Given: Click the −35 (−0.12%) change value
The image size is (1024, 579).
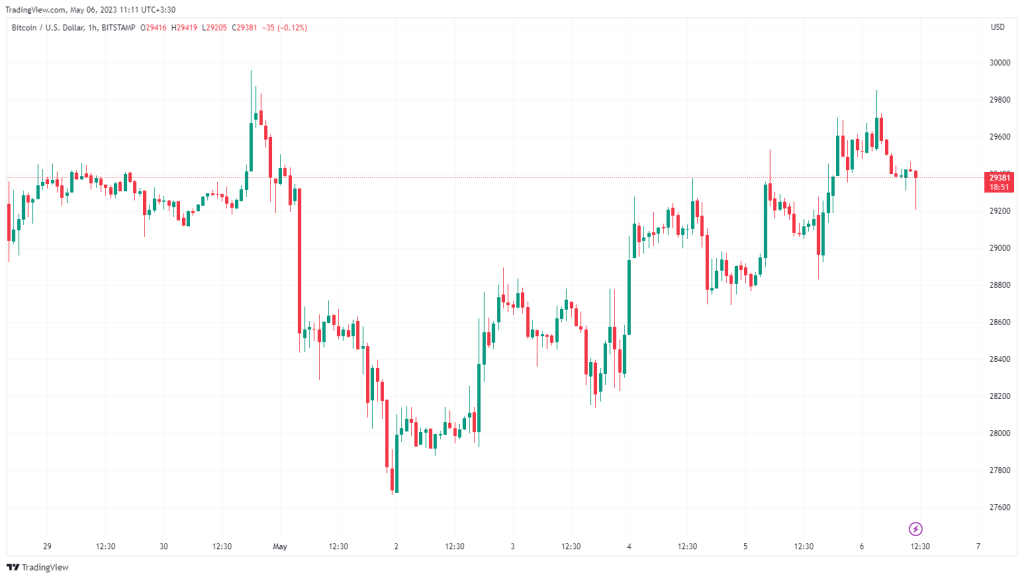Looking at the screenshot, I should [x=286, y=27].
